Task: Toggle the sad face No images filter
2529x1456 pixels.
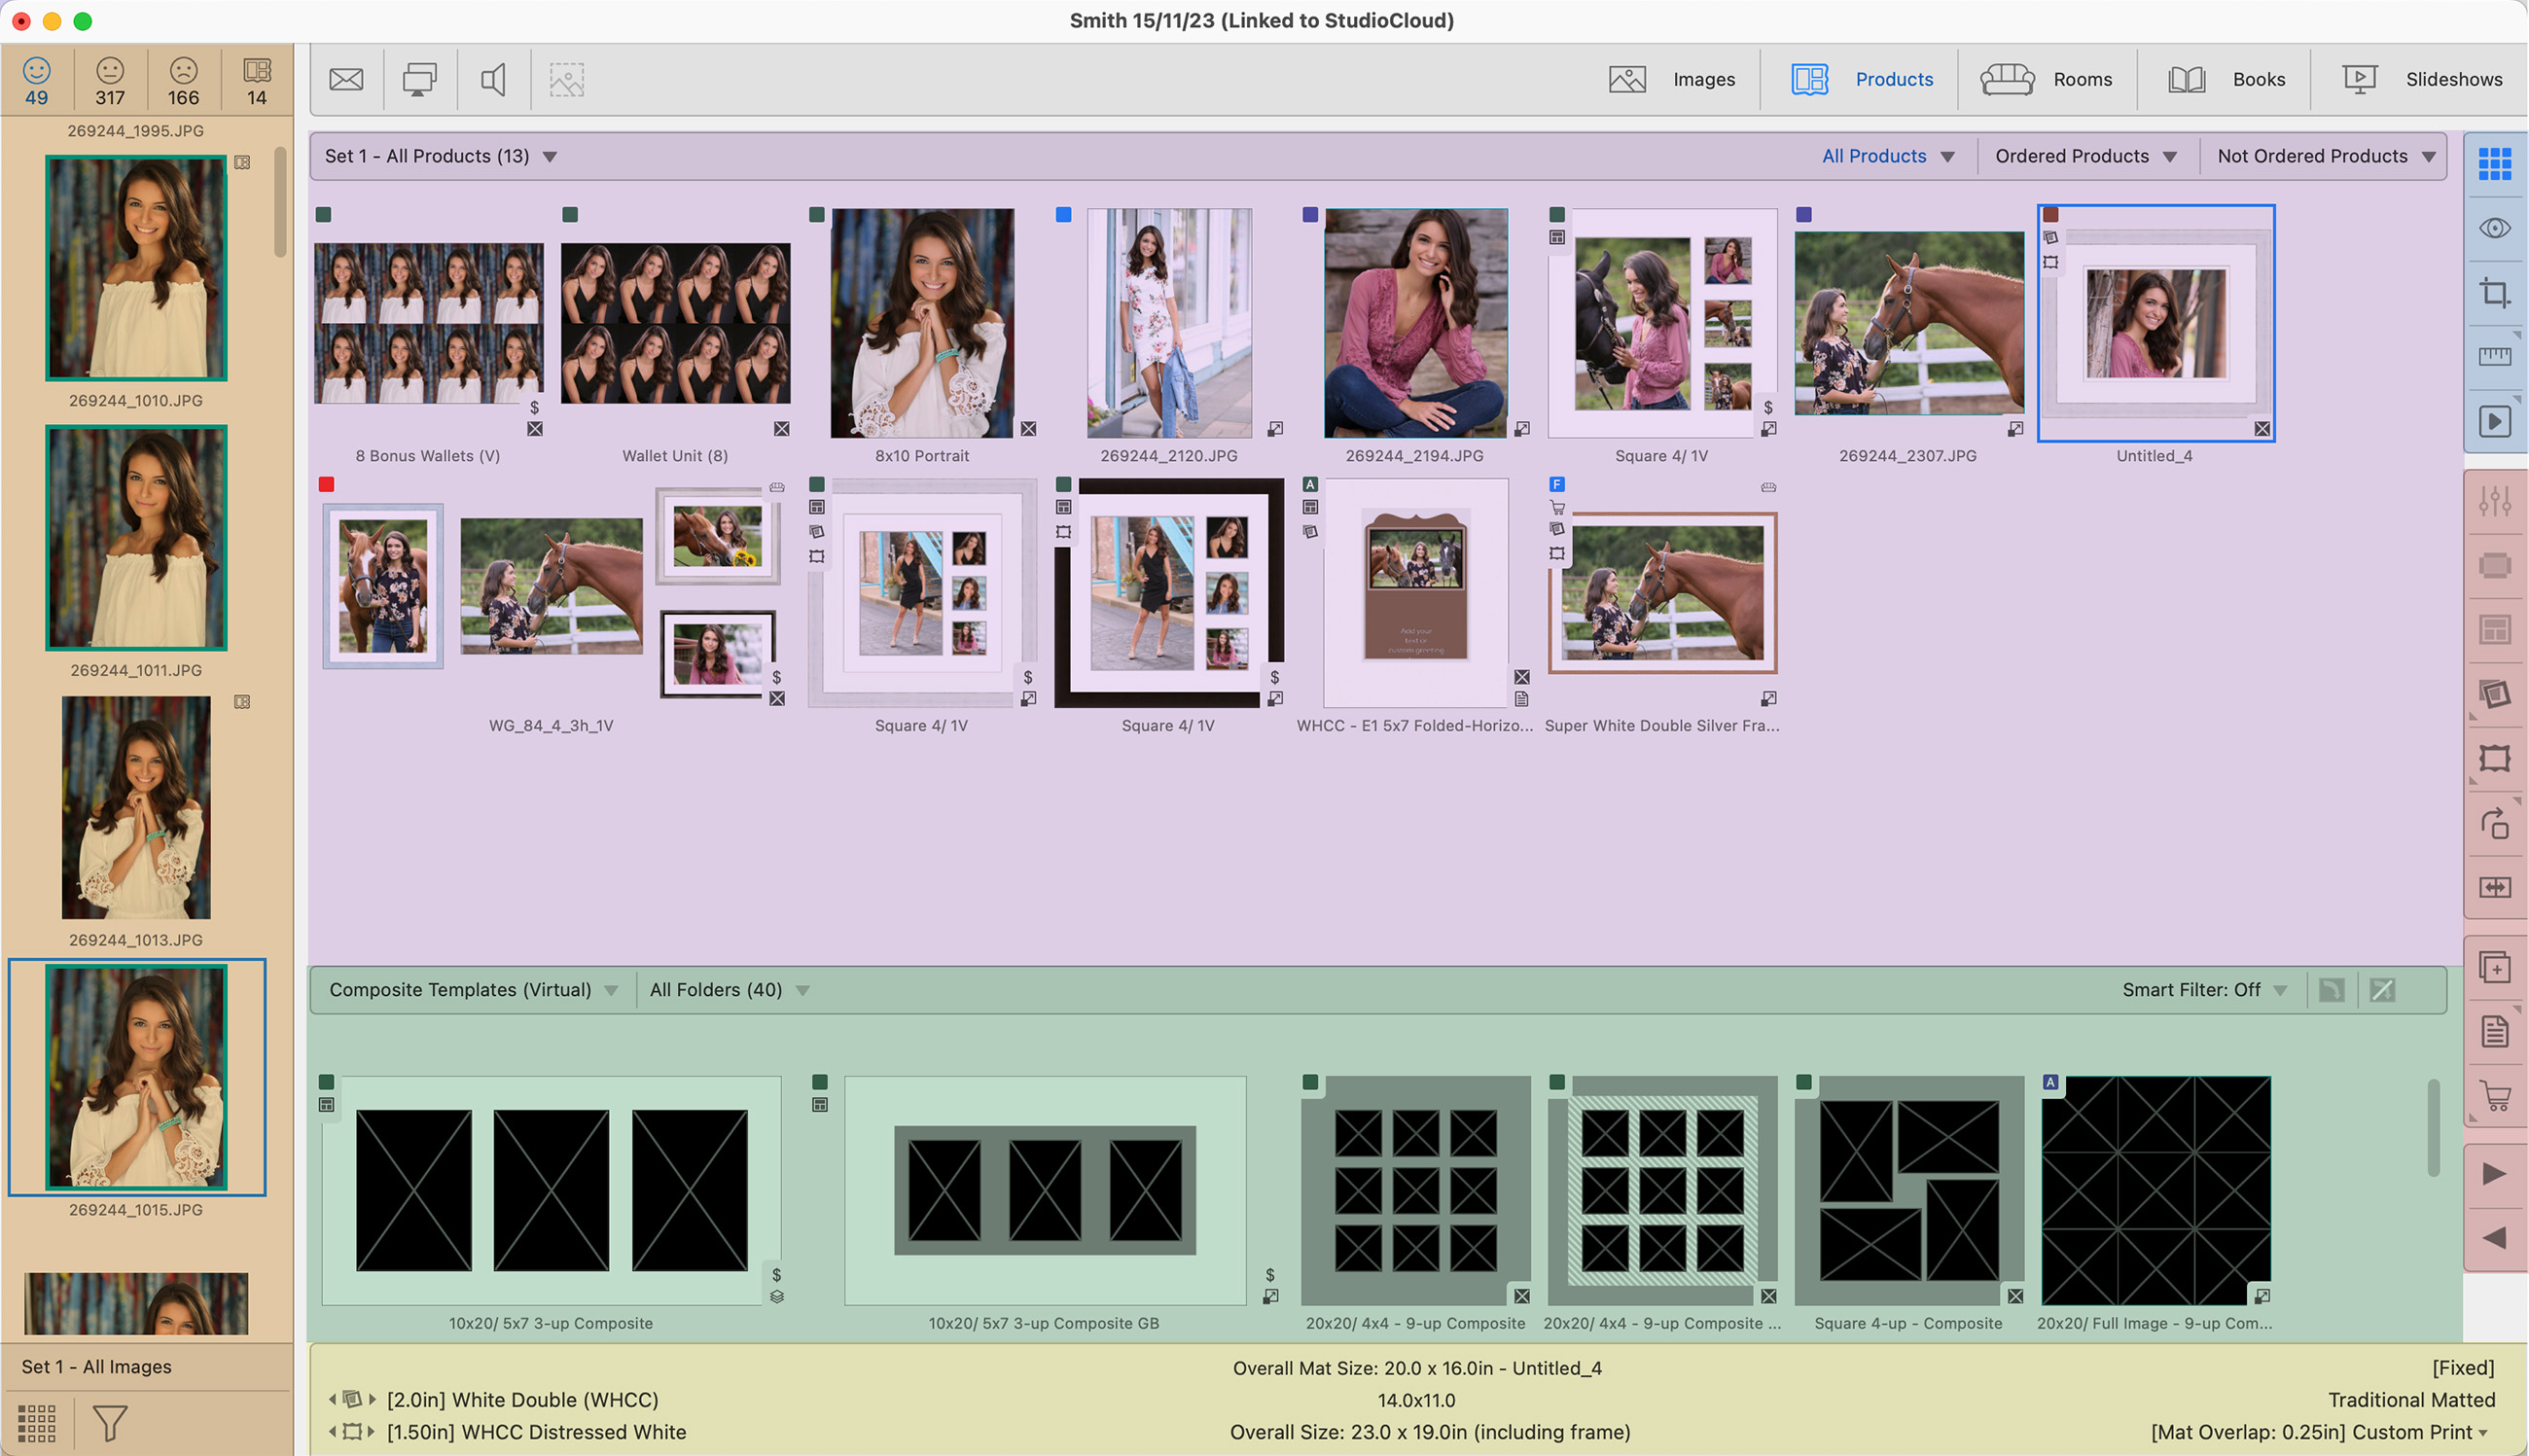Action: (183, 80)
